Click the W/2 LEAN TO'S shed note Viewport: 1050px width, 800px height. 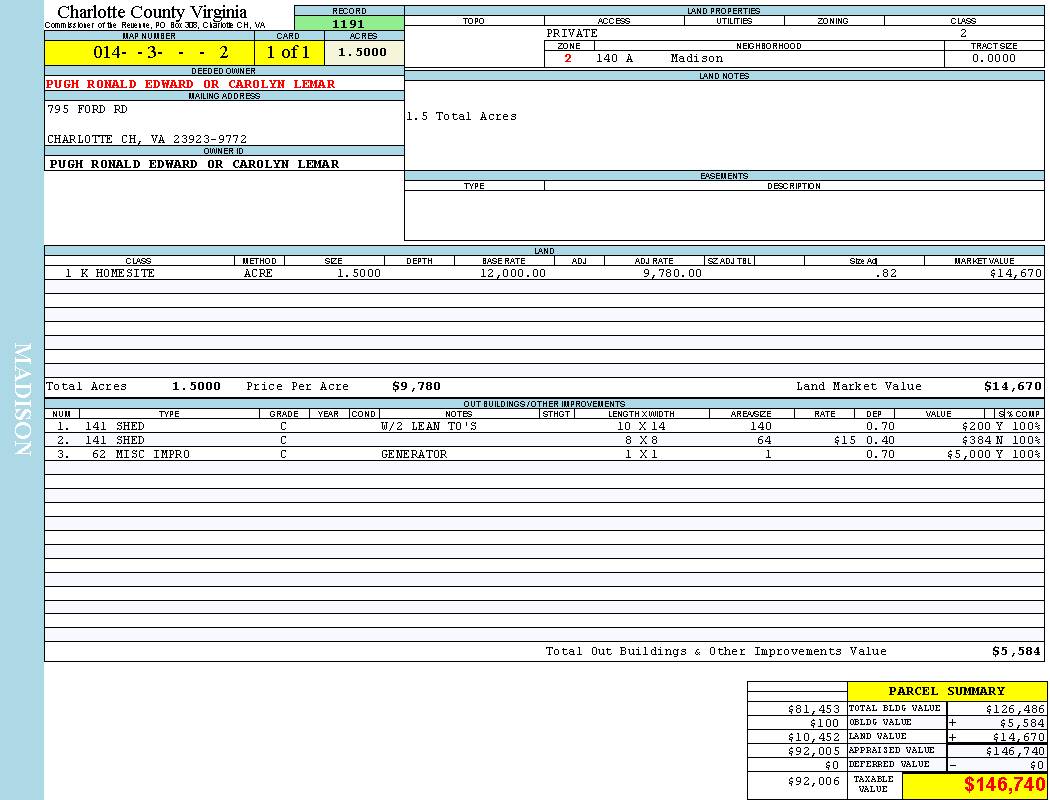[x=429, y=426]
